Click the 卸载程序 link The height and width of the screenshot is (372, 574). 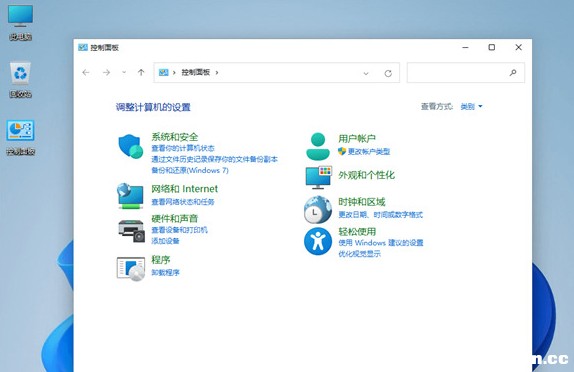165,272
